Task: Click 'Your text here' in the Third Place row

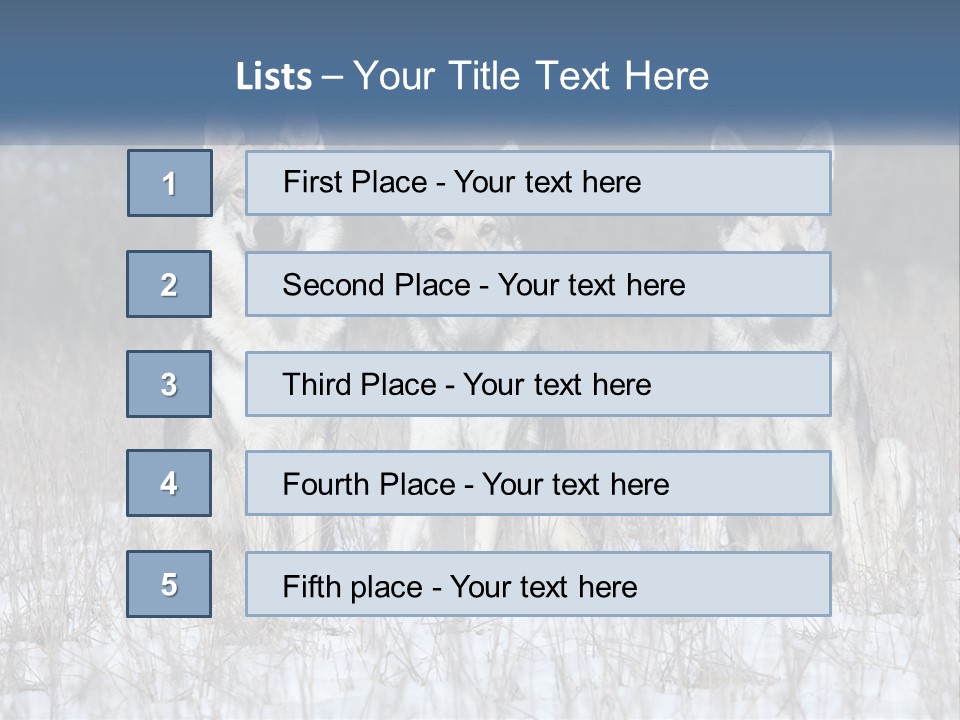Action: point(557,385)
